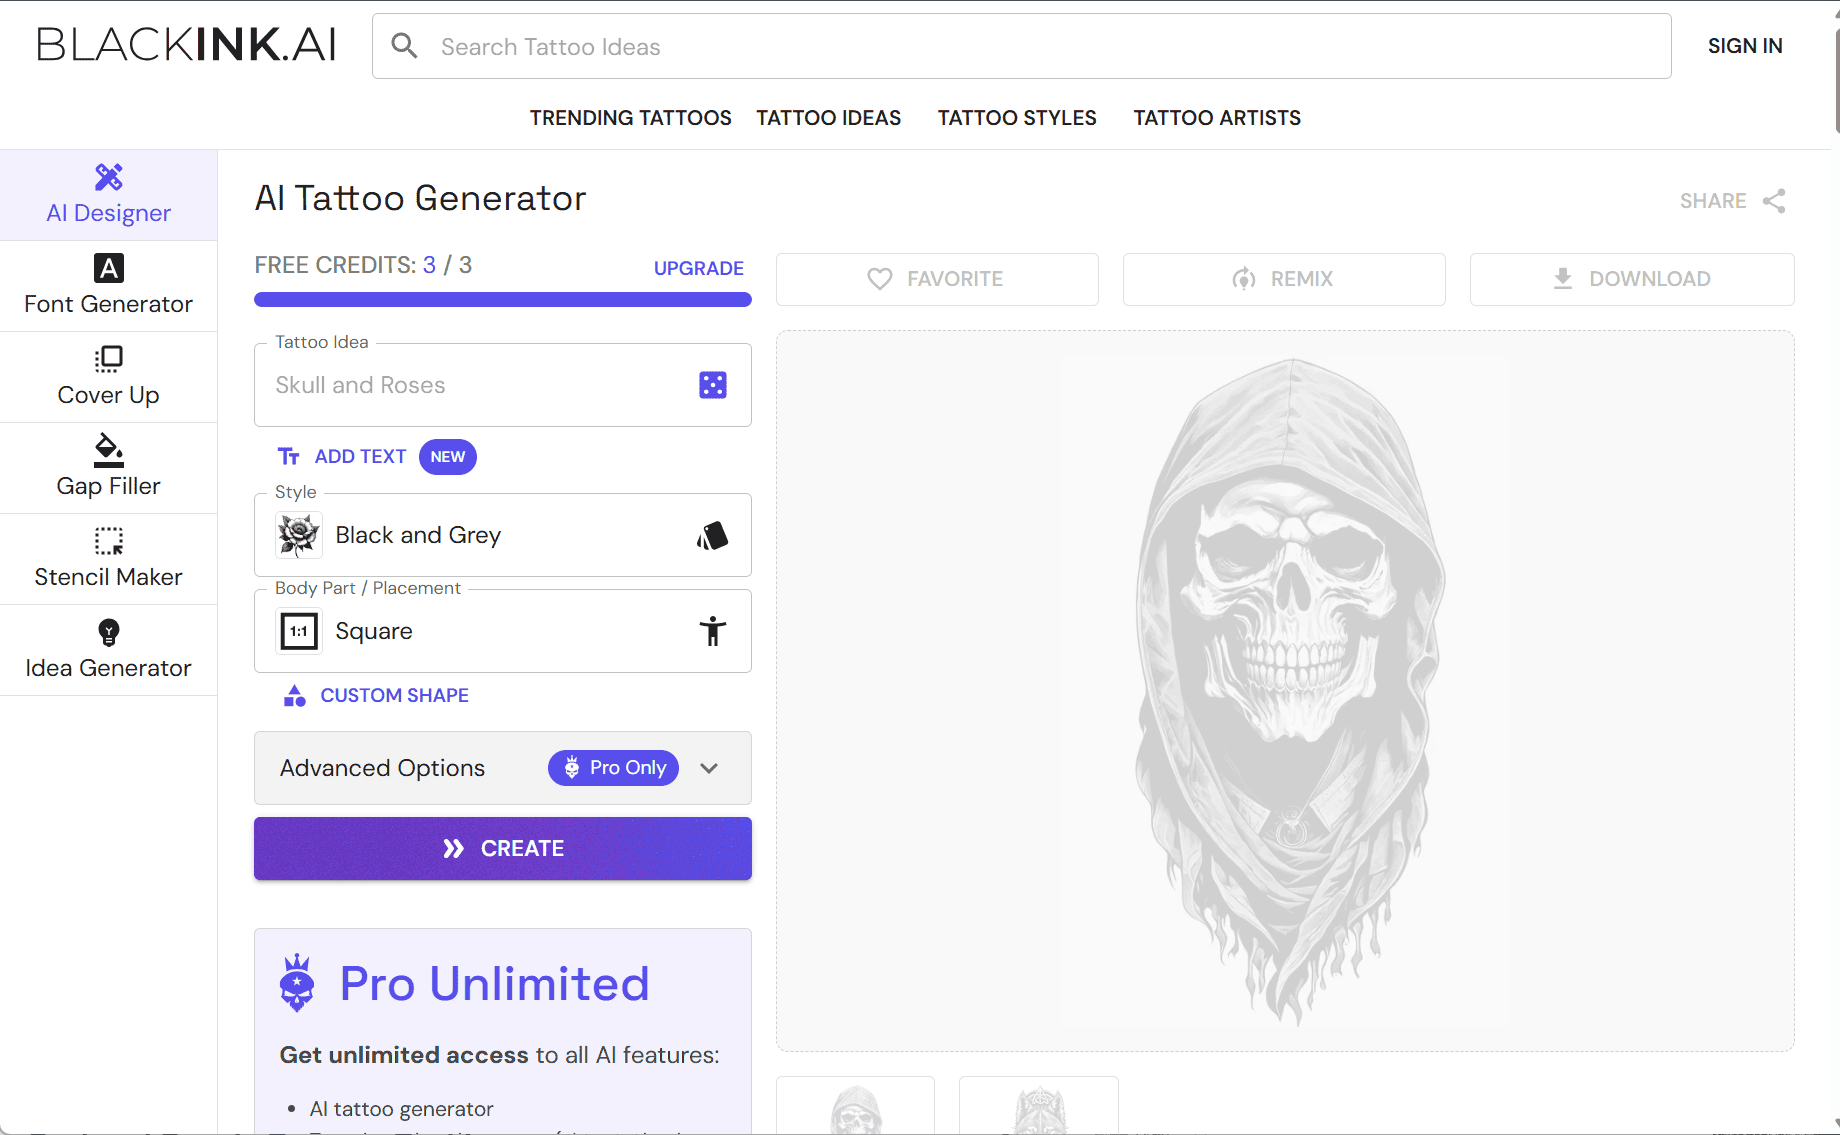
Task: Click the dice icon for random tattoo idea
Action: 712,384
